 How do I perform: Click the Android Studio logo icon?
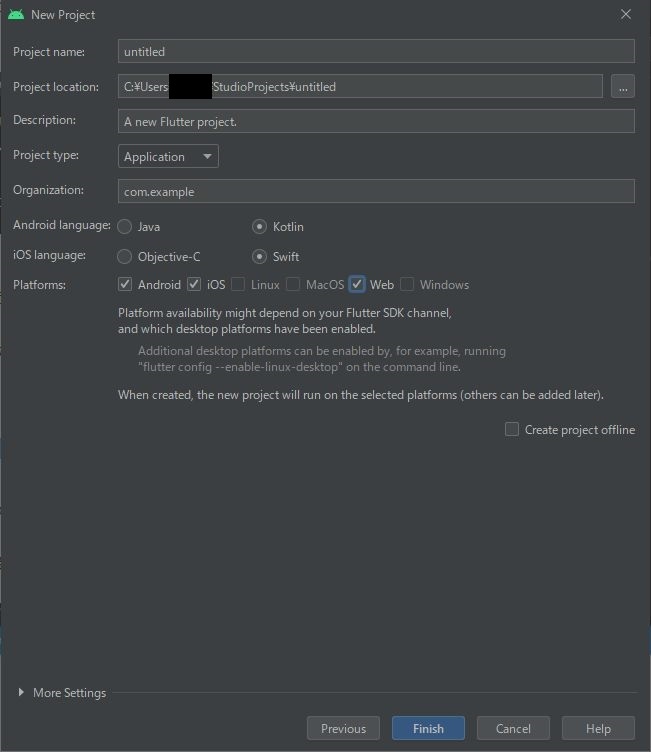pos(16,14)
